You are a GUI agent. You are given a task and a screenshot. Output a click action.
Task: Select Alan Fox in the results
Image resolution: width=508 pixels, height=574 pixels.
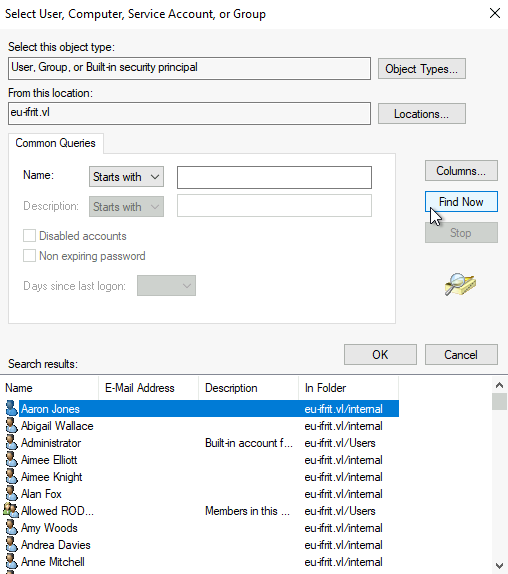click(x=41, y=494)
